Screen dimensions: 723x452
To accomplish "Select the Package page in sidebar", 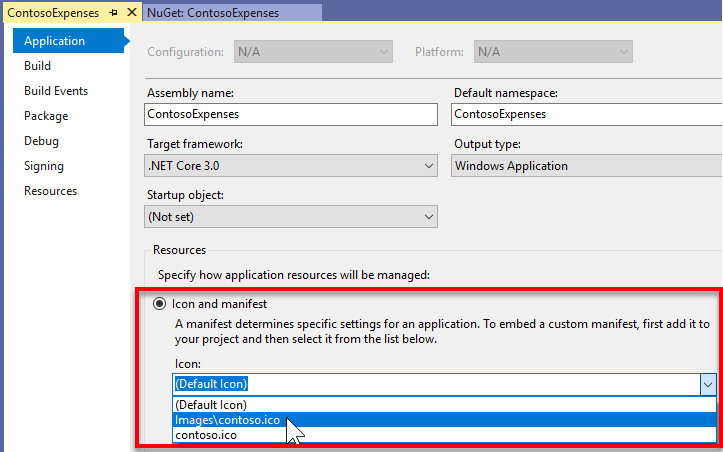I will pos(46,116).
